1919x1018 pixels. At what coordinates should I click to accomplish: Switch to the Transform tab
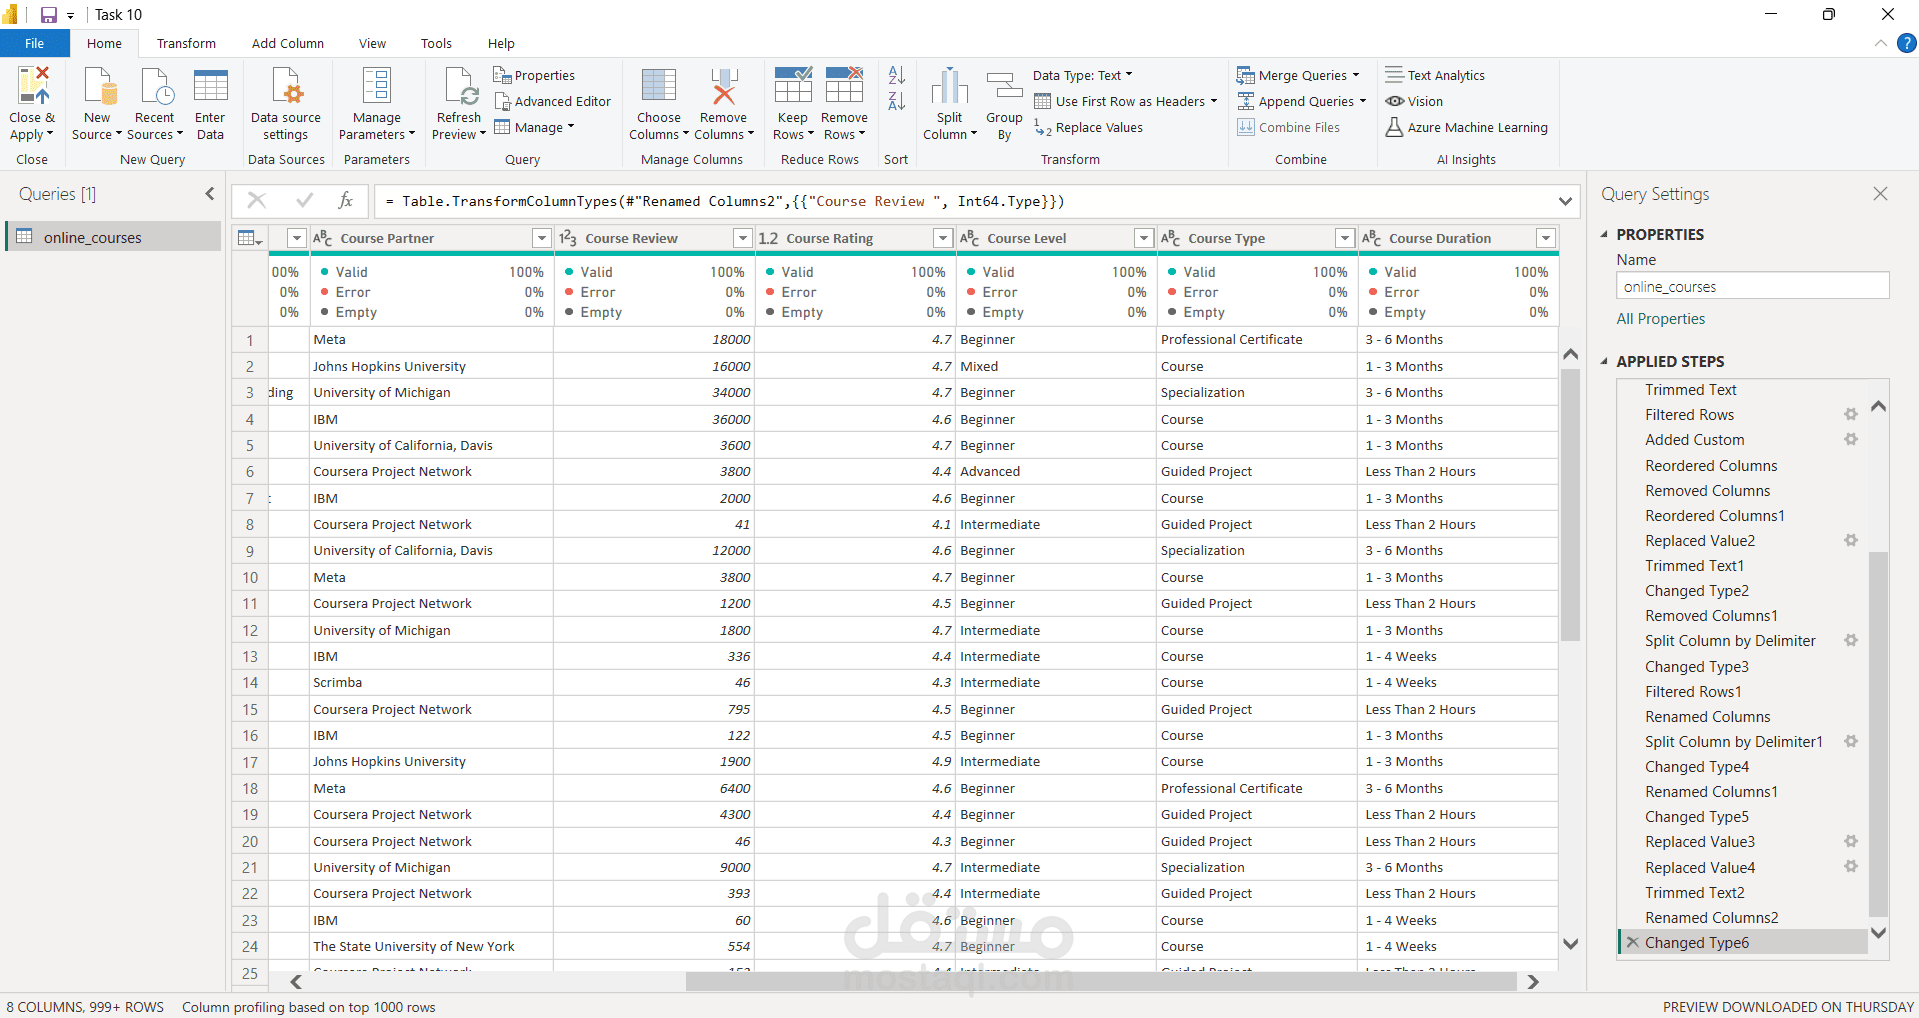tap(186, 44)
